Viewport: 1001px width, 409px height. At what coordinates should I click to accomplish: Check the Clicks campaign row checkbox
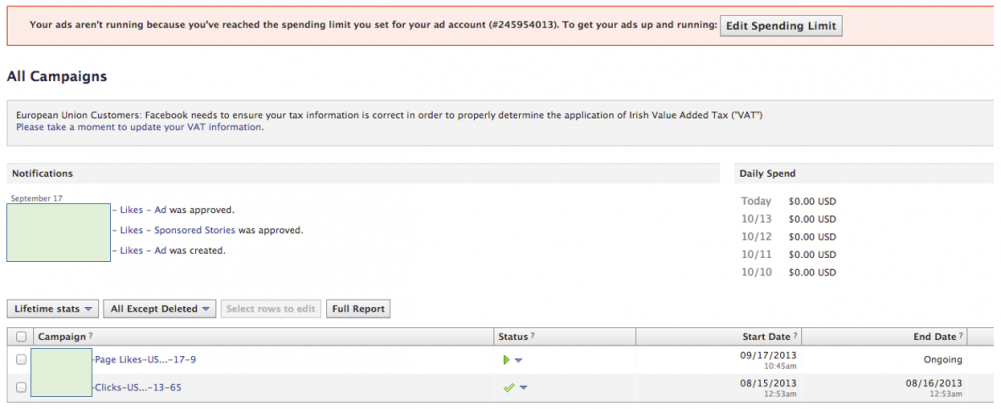pyautogui.click(x=21, y=387)
